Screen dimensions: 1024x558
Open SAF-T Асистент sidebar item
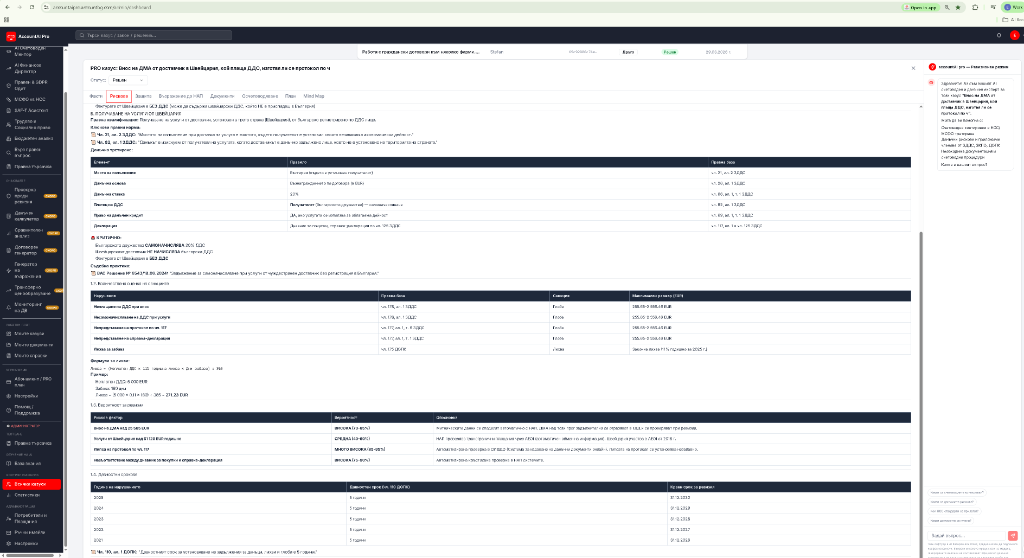pos(31,110)
